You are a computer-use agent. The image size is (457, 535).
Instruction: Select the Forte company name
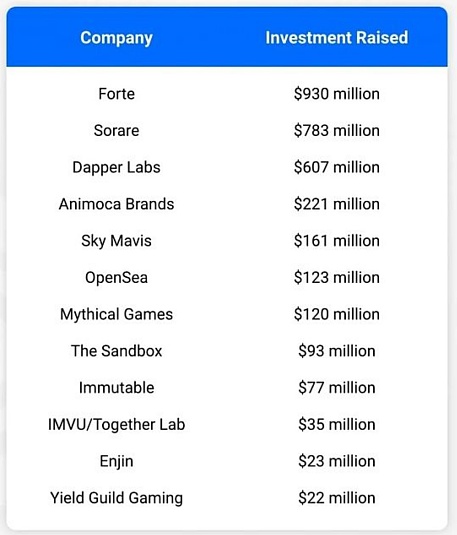116,94
